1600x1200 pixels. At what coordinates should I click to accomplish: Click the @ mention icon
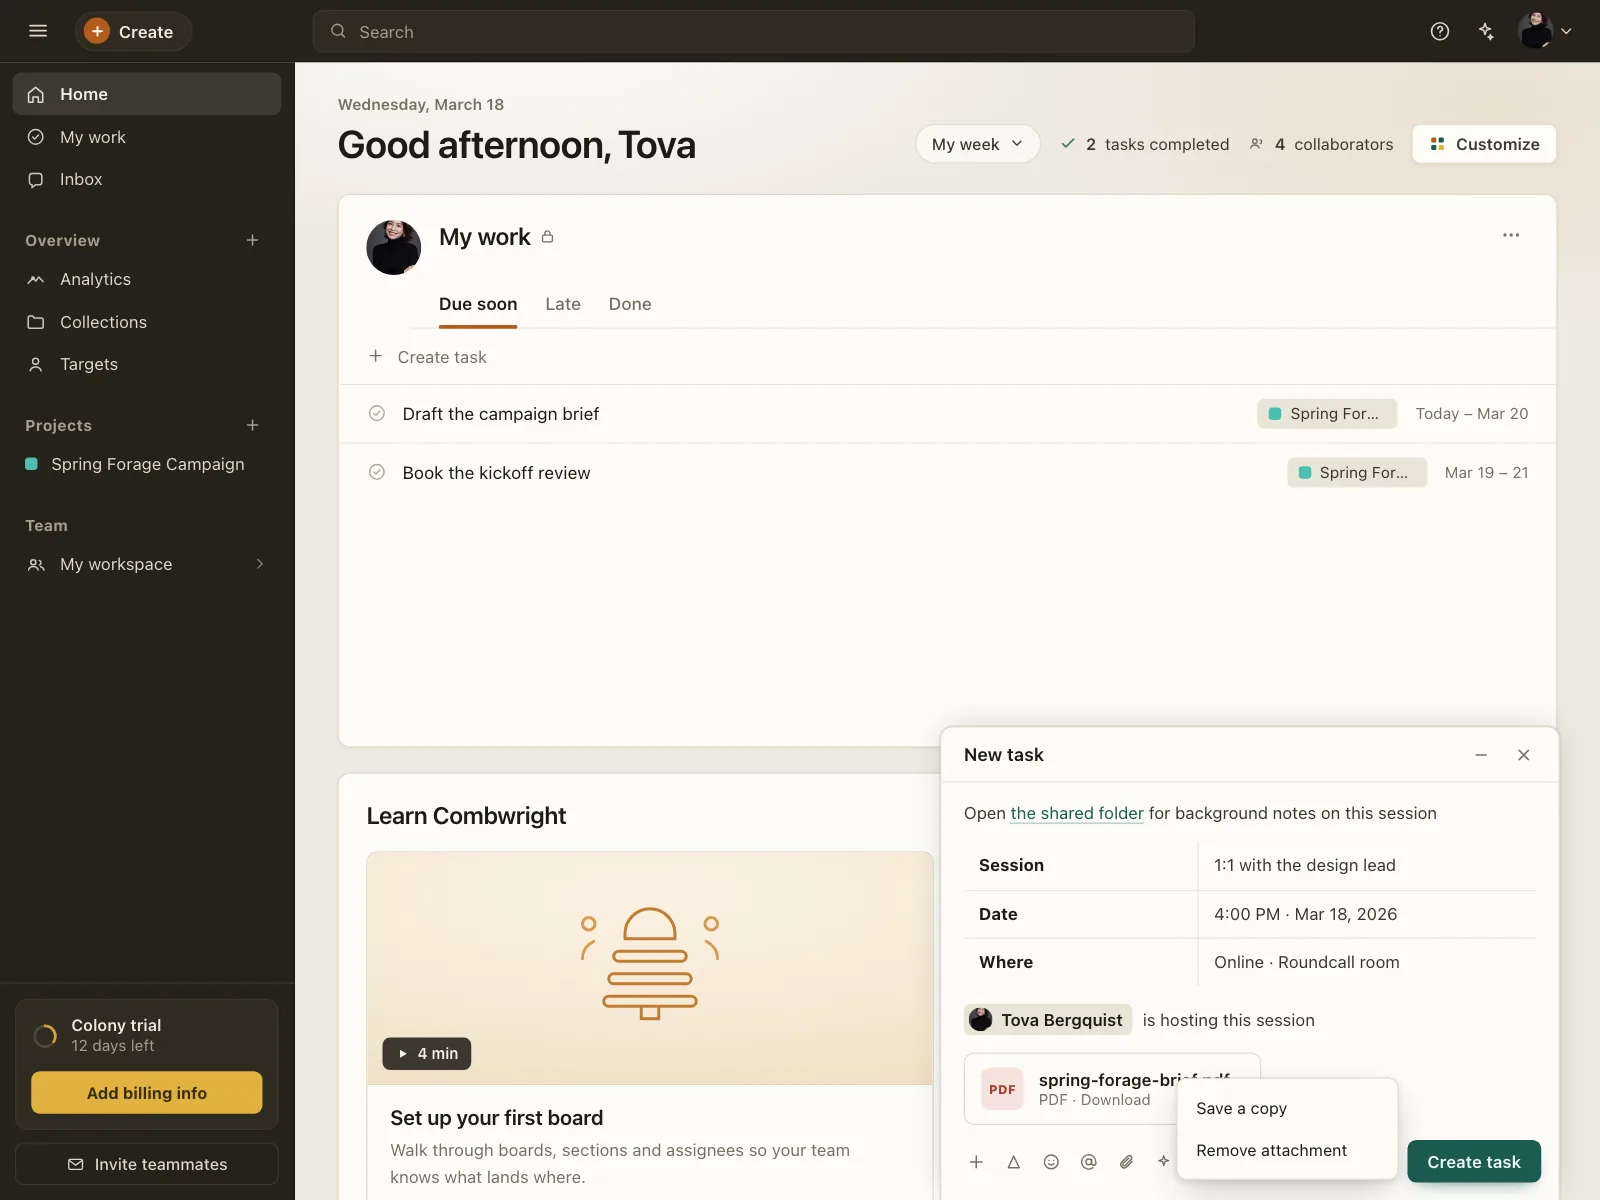coord(1089,1161)
